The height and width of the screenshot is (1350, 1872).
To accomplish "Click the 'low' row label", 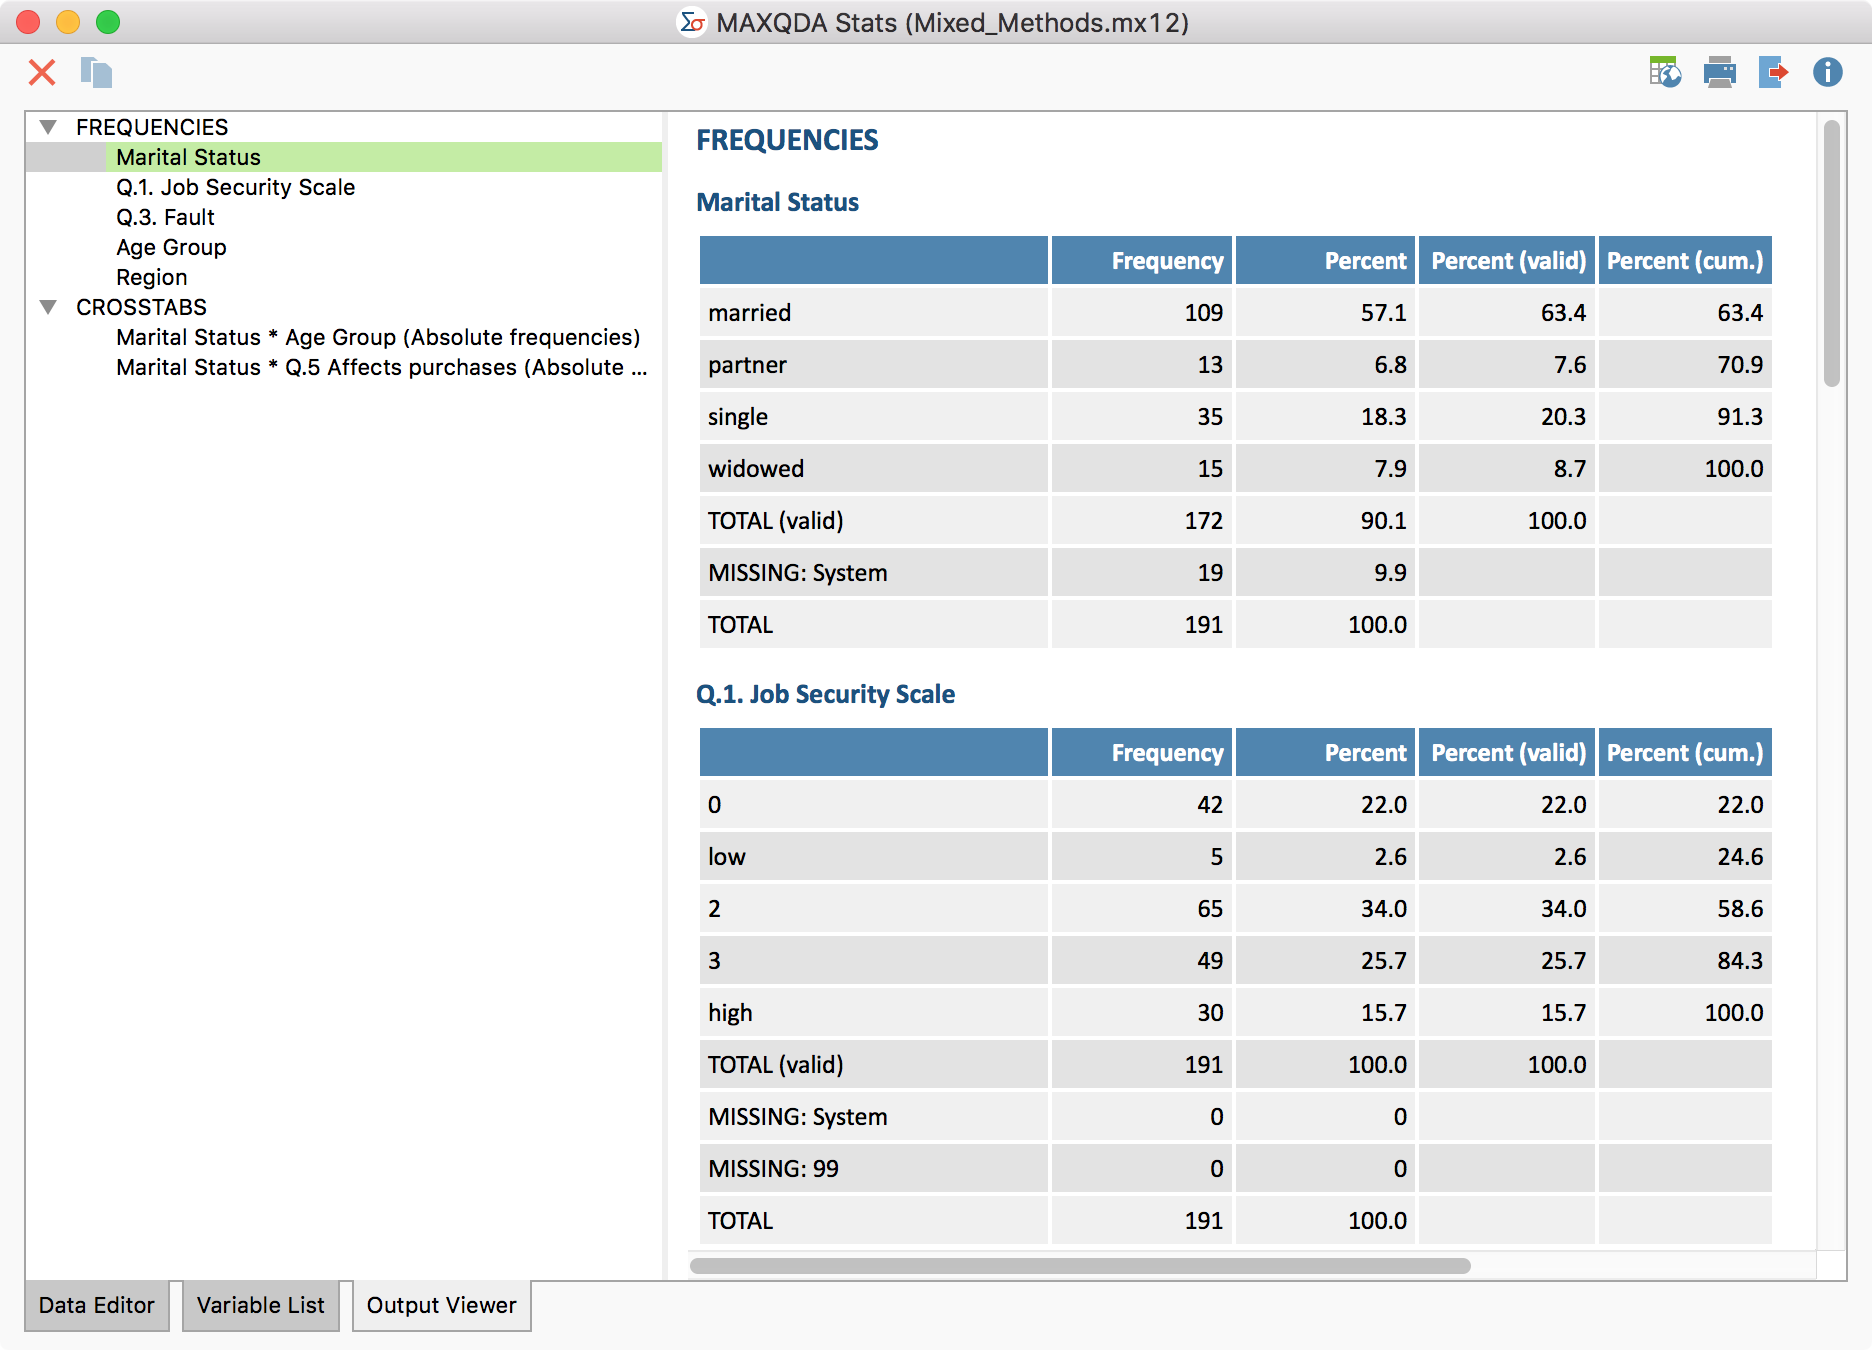I will (727, 857).
